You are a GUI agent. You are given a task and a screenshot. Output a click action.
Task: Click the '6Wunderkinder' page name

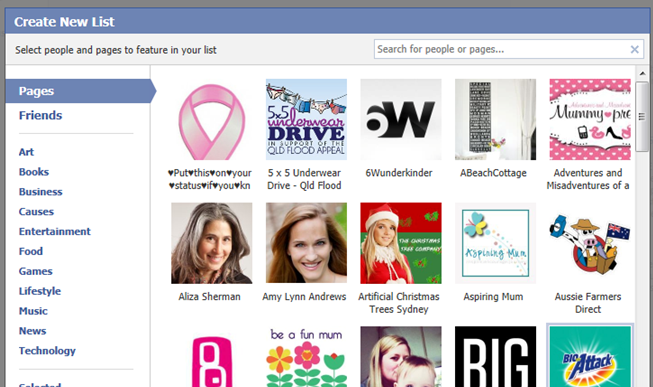tap(399, 173)
